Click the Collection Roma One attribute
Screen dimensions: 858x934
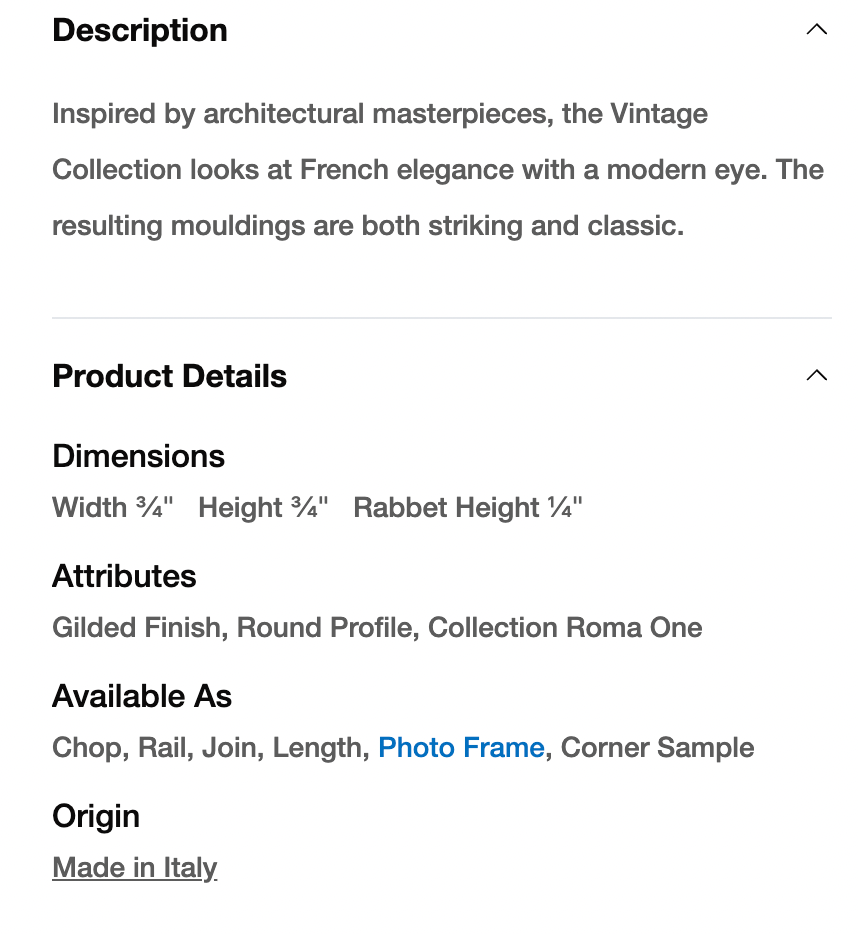point(565,627)
